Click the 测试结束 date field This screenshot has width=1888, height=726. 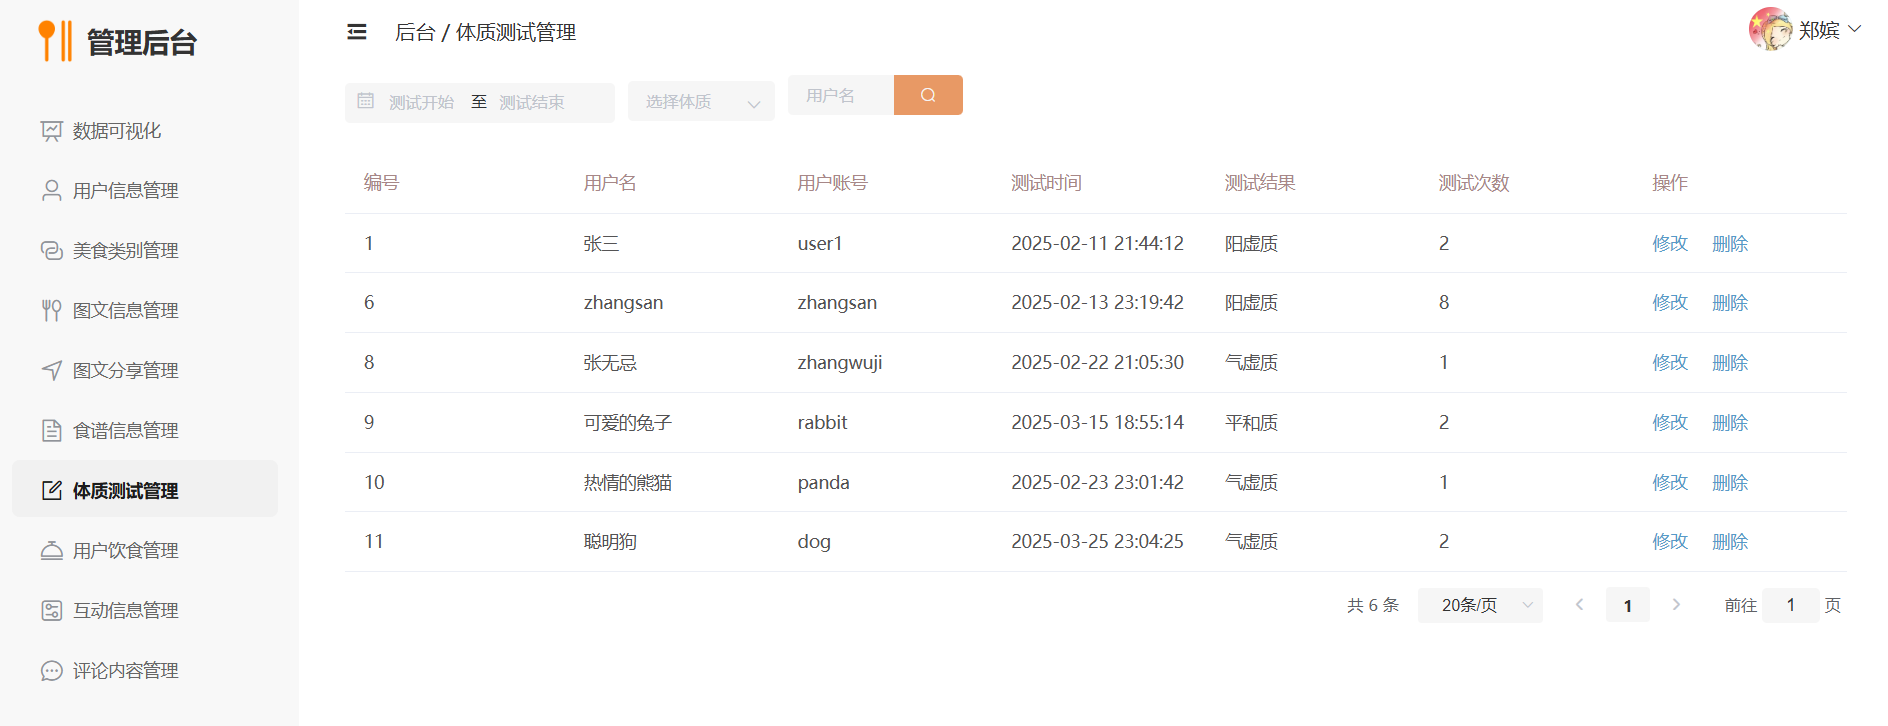pyautogui.click(x=532, y=102)
